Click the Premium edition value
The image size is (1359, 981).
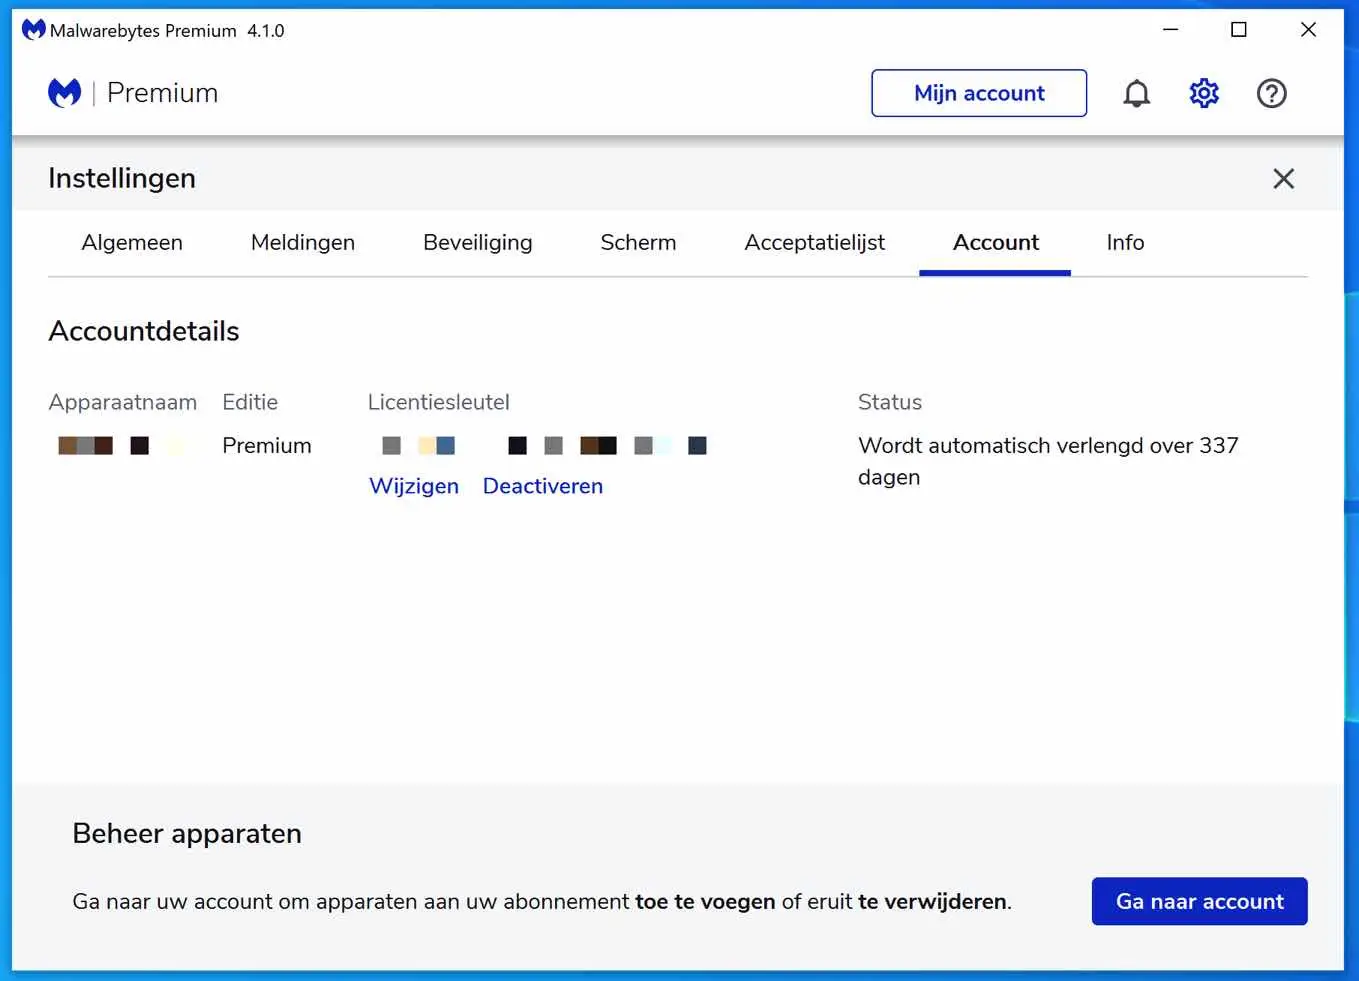tap(267, 445)
